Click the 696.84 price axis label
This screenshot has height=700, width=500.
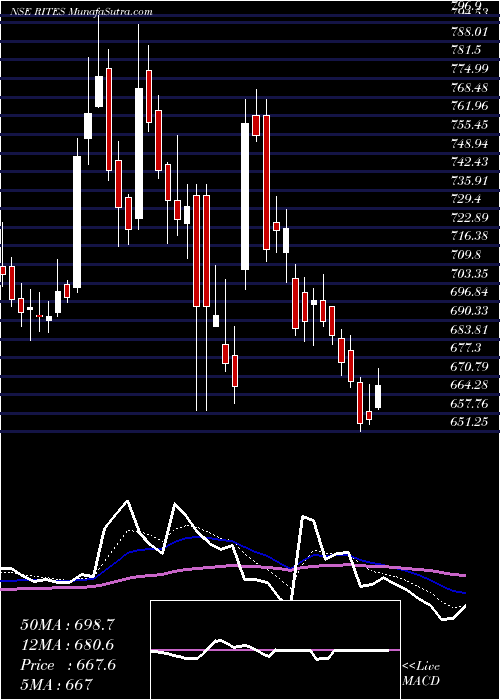pos(469,292)
